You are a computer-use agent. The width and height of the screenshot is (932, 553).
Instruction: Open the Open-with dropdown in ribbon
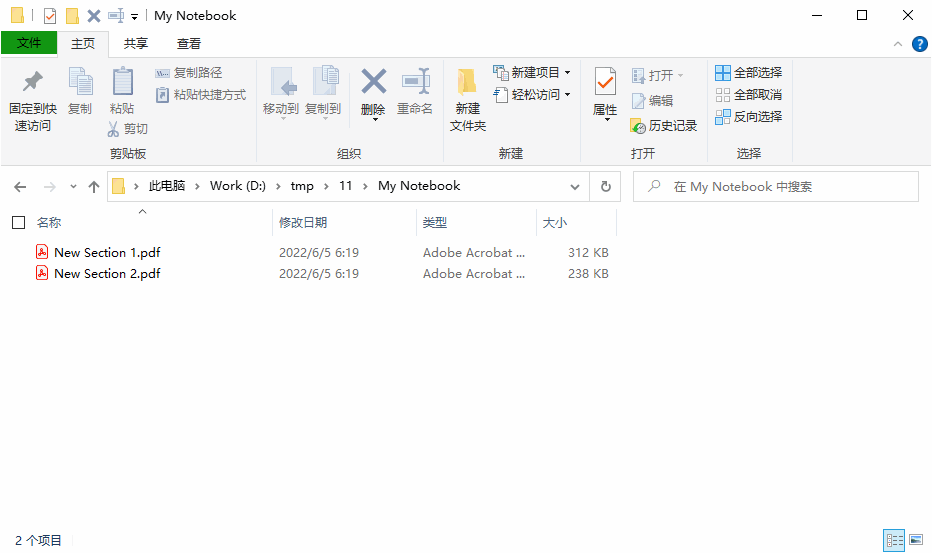tap(681, 76)
